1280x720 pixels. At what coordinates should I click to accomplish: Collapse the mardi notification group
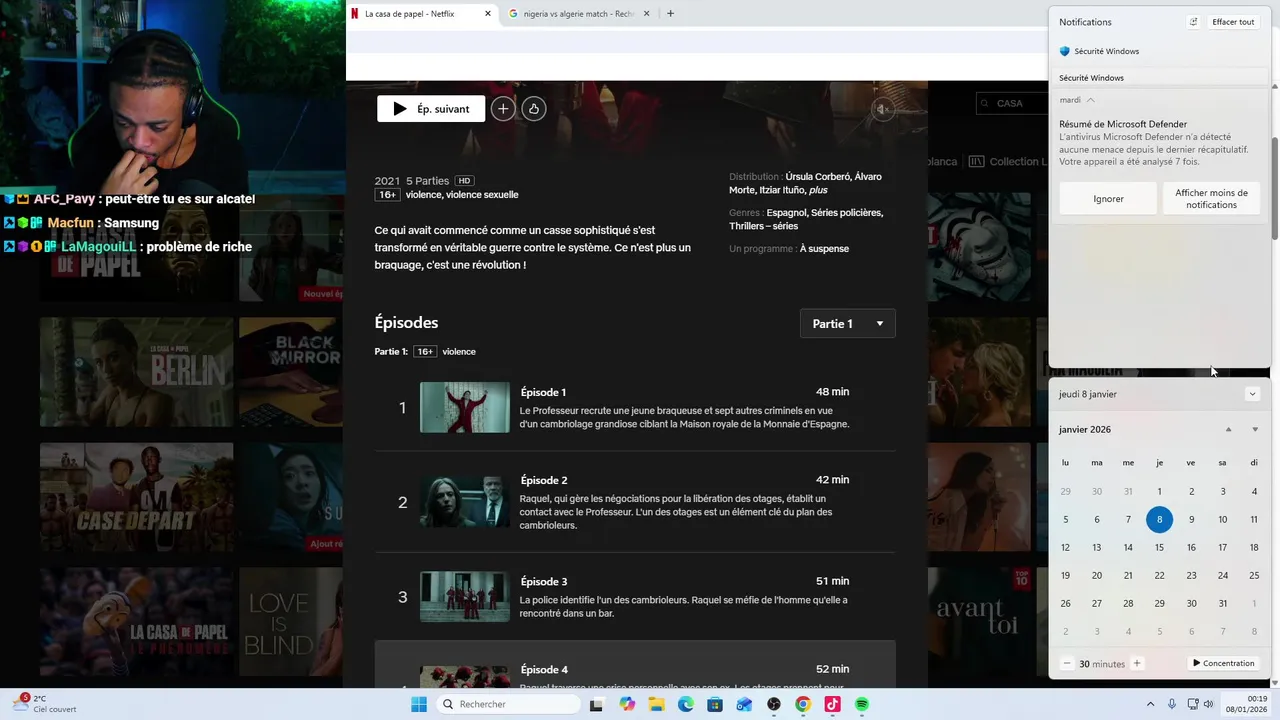coord(1090,100)
